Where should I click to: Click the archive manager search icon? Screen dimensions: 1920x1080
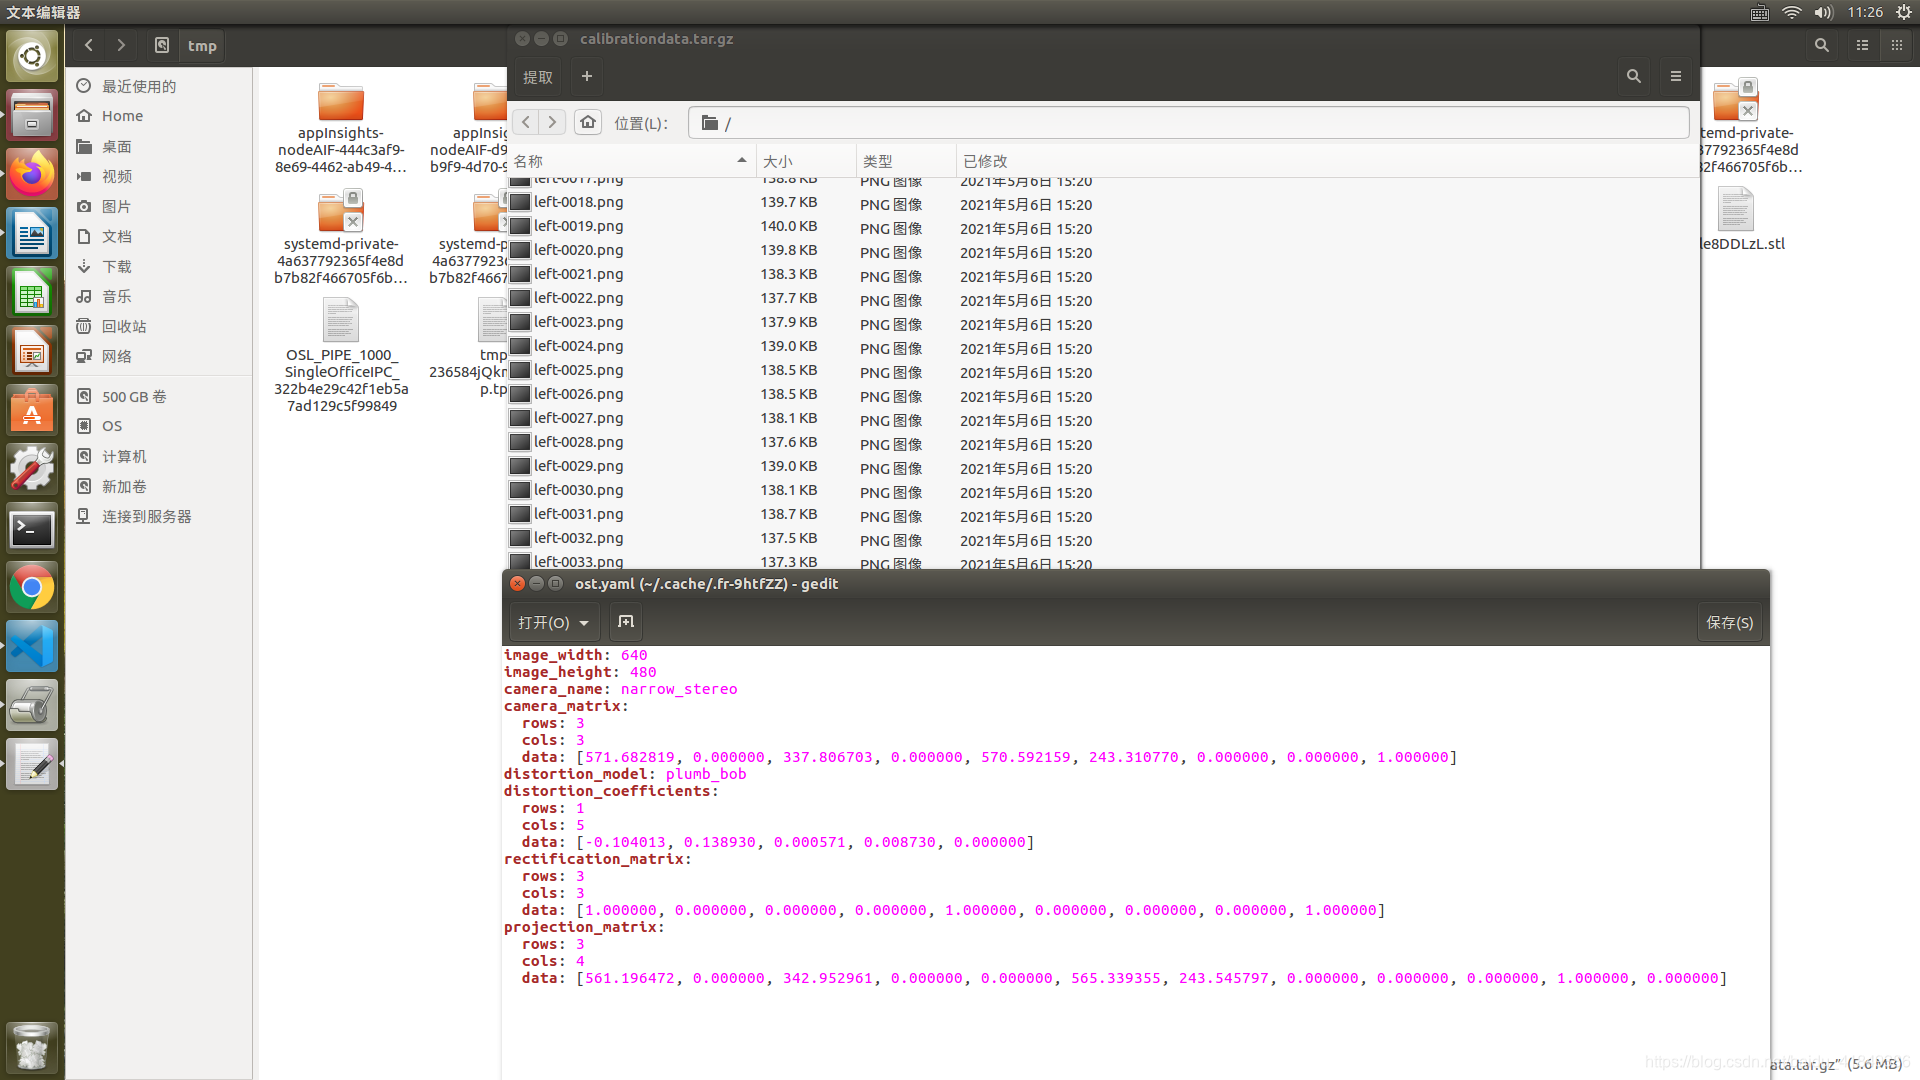(1633, 76)
